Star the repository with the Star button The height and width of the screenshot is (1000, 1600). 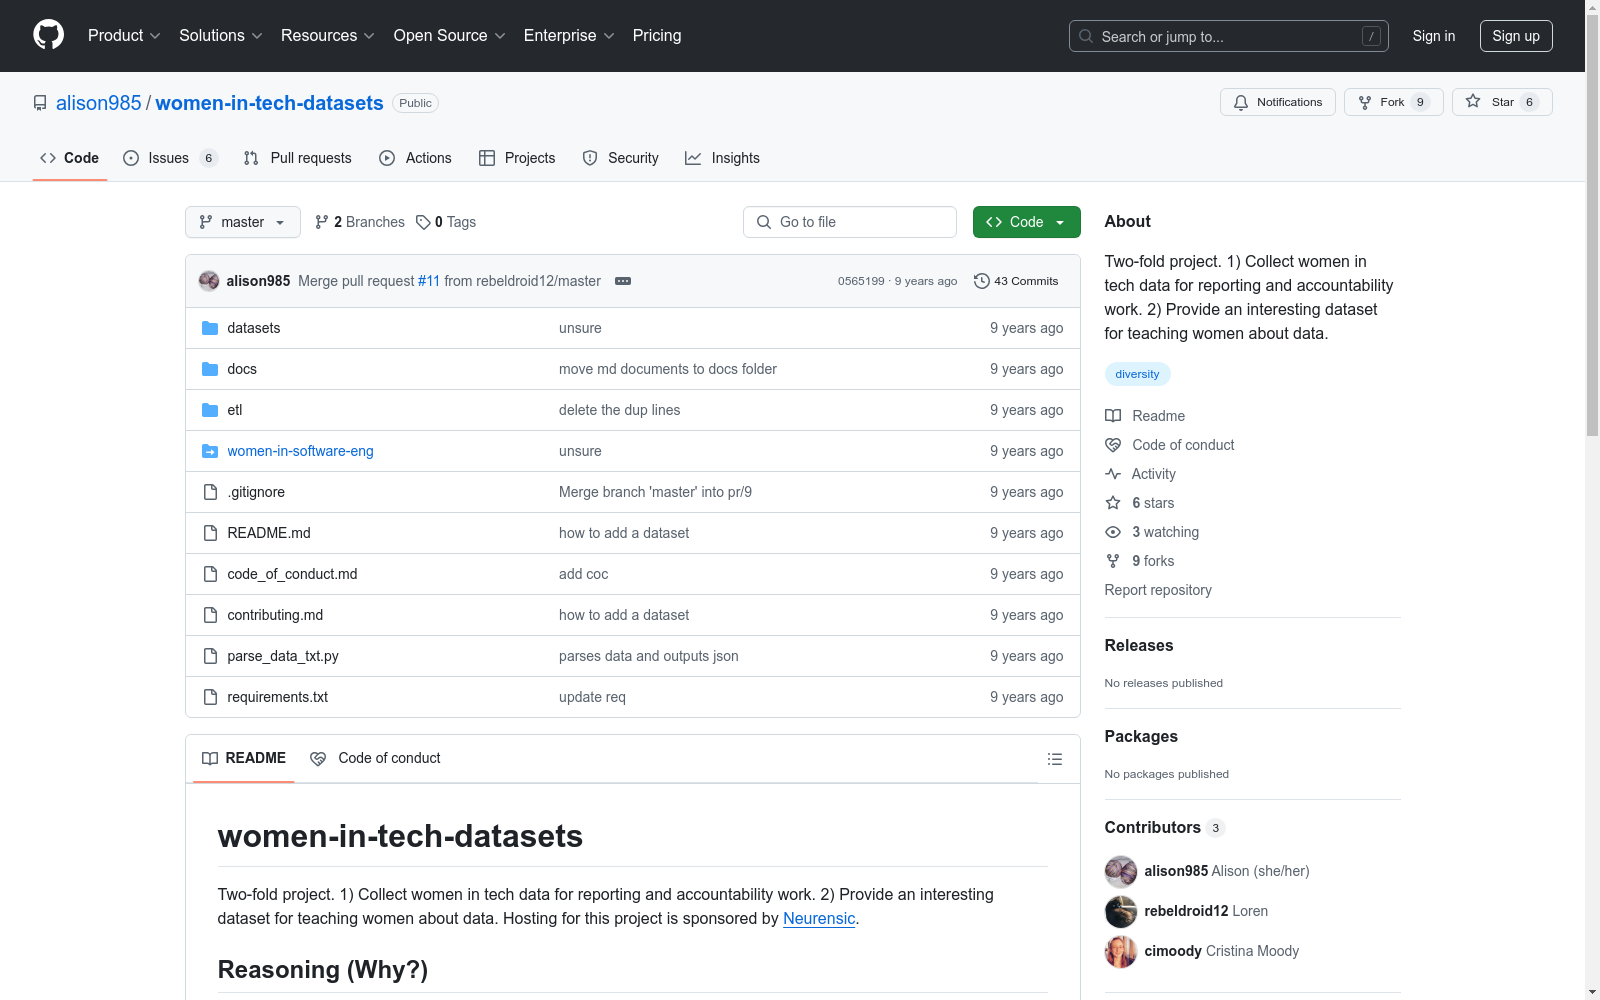(x=1502, y=102)
